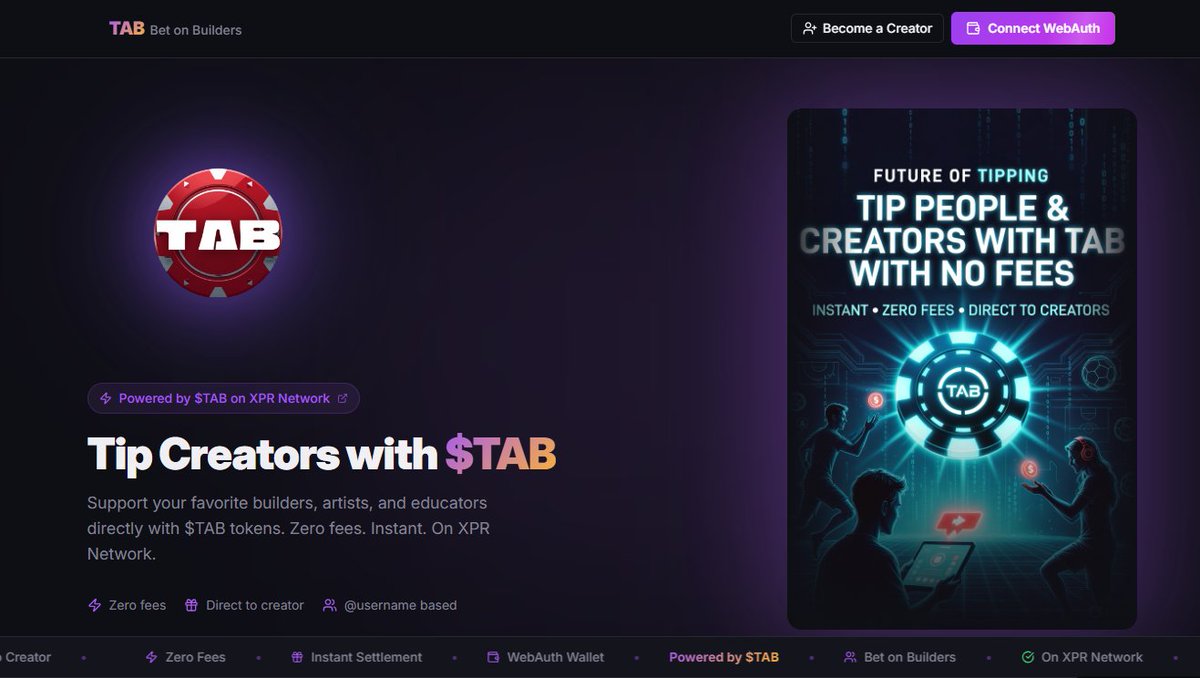Click the external link icon in Powered by badge
The height and width of the screenshot is (678, 1200).
point(343,398)
